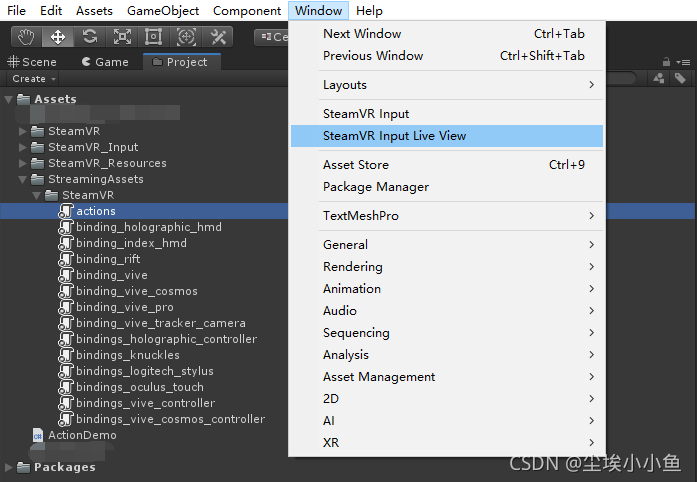Viewport: 697px width, 482px height.
Task: Open the Component menu
Action: (x=247, y=10)
